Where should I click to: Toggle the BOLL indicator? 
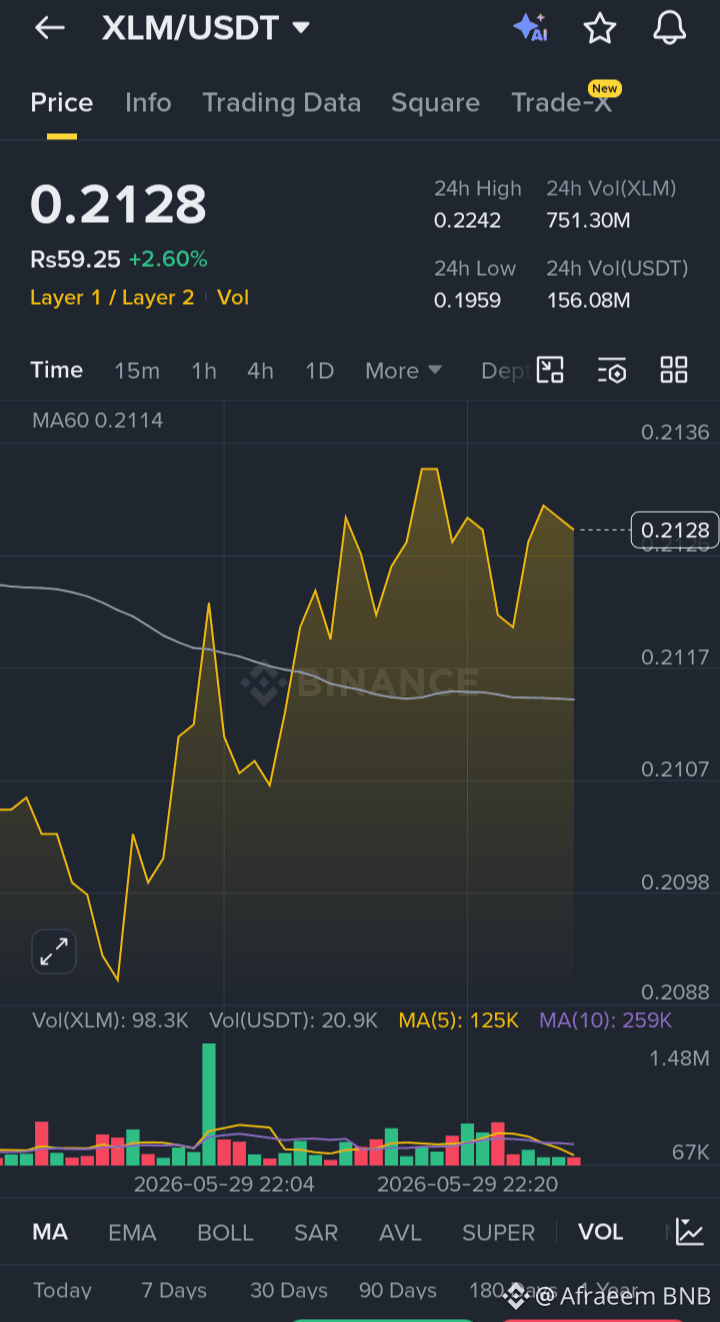coord(225,1233)
